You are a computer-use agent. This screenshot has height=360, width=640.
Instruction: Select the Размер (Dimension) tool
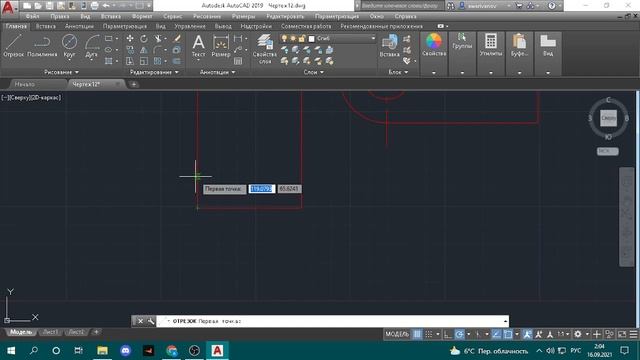point(221,45)
